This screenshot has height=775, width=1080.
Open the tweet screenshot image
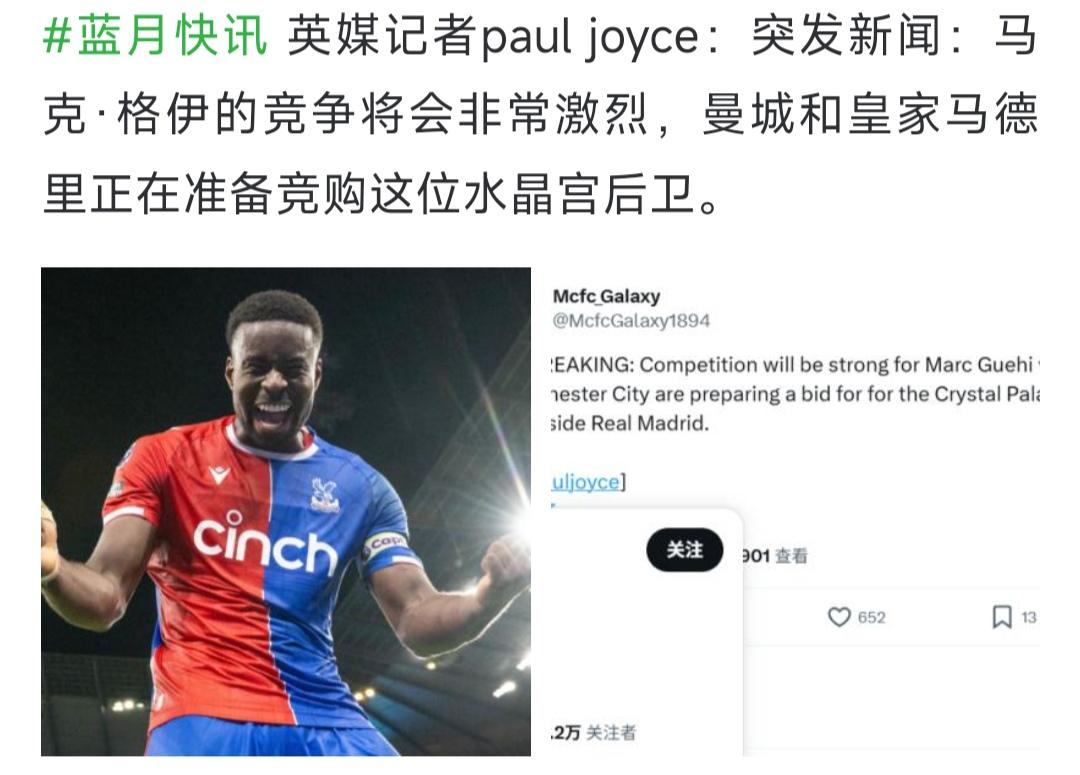point(795,512)
